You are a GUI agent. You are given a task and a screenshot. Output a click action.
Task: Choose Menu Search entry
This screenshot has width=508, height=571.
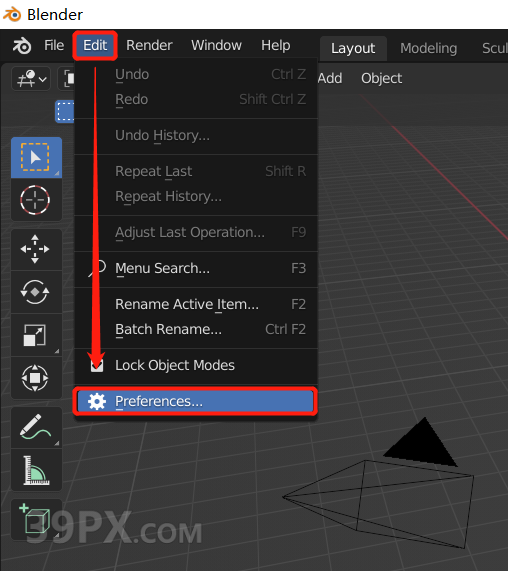196,268
